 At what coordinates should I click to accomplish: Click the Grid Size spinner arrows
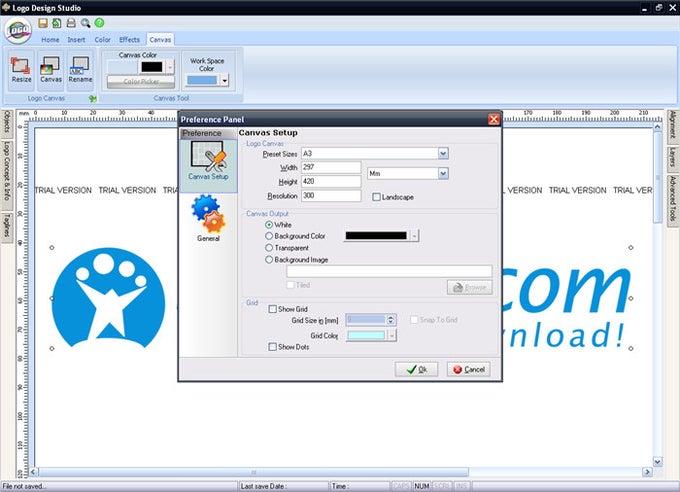[391, 320]
